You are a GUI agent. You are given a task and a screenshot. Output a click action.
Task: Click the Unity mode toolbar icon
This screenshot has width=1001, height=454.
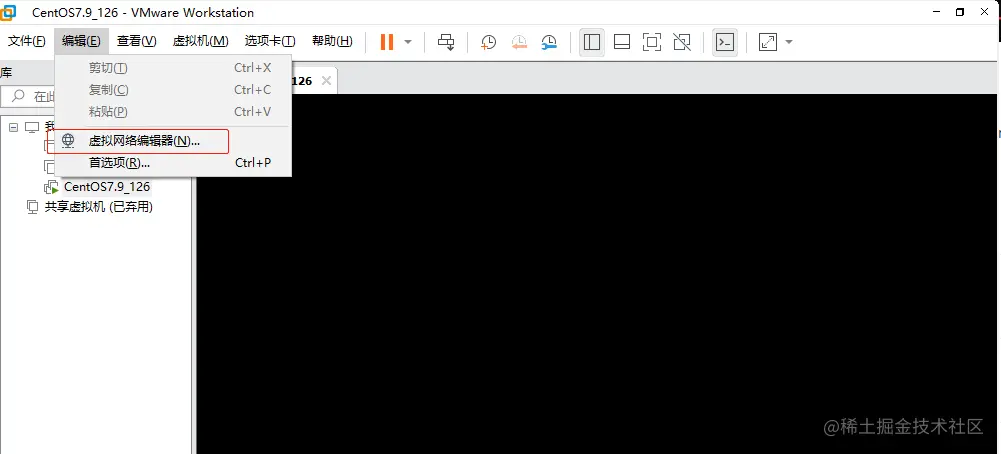pos(682,42)
